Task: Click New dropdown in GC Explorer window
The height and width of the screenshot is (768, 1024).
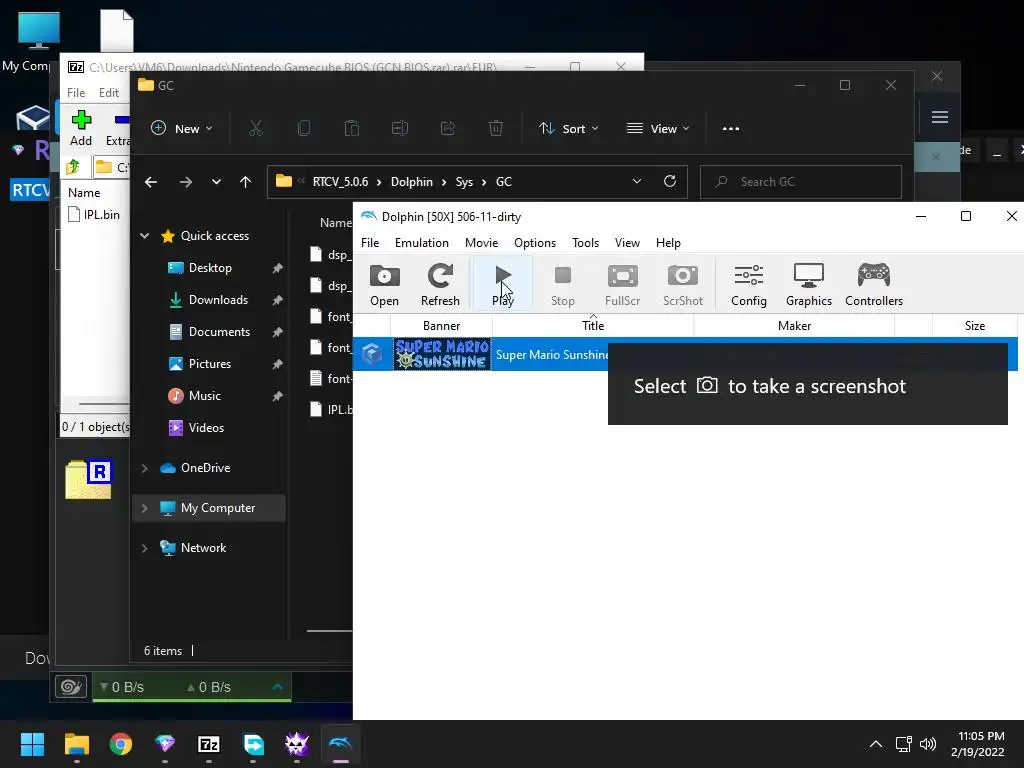Action: (182, 129)
